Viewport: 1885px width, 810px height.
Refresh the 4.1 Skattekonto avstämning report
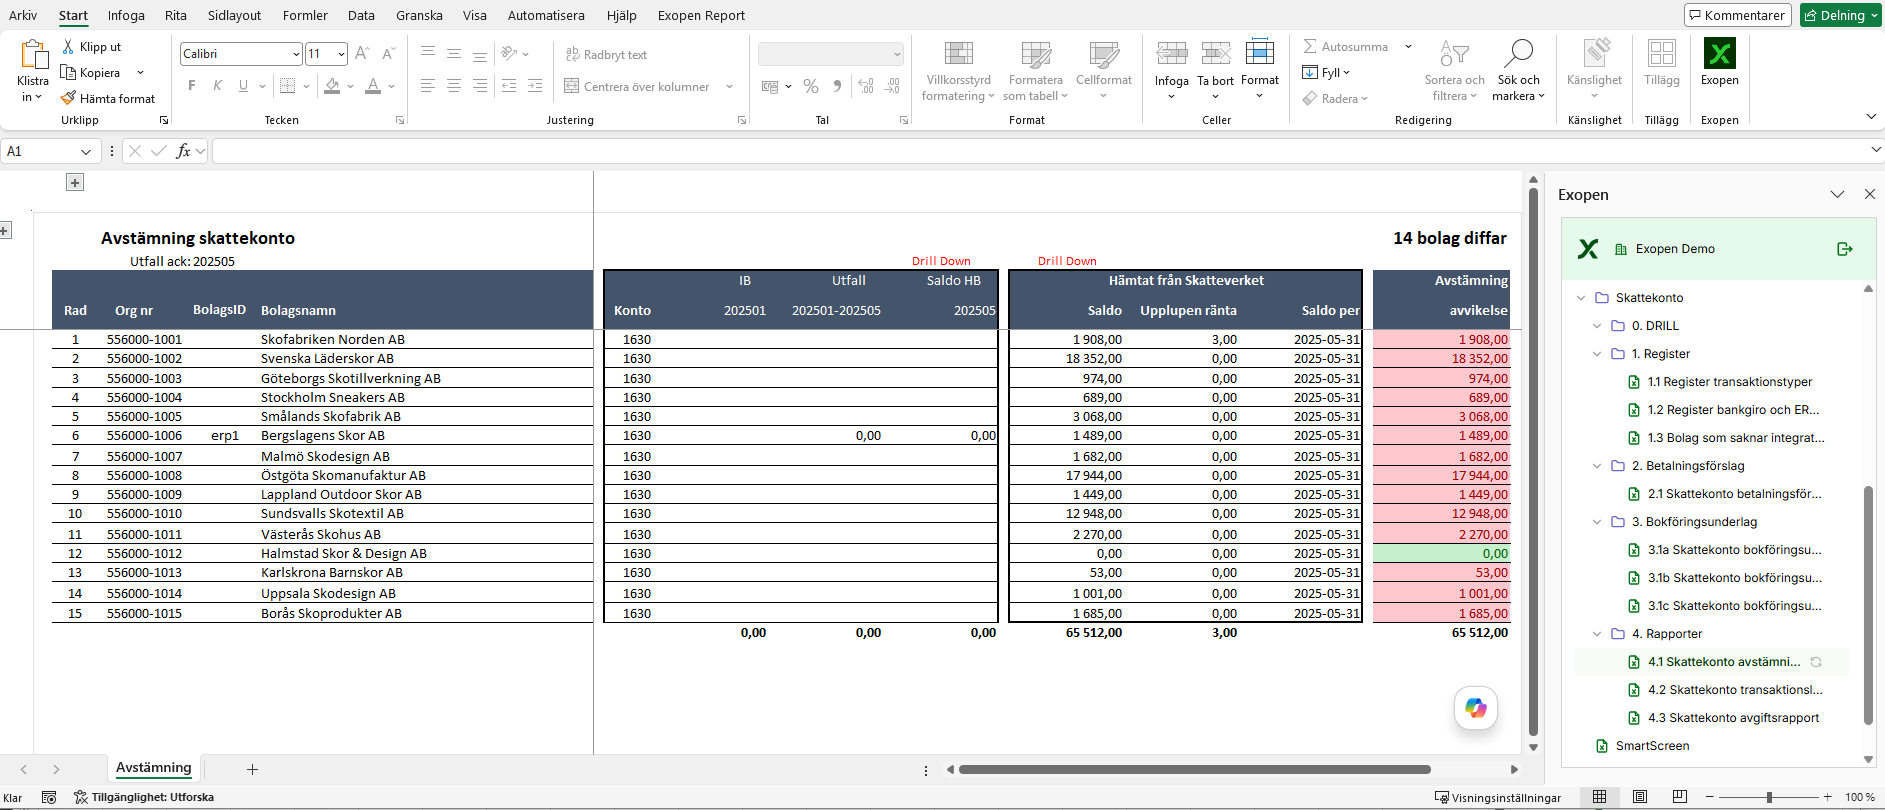[1816, 662]
